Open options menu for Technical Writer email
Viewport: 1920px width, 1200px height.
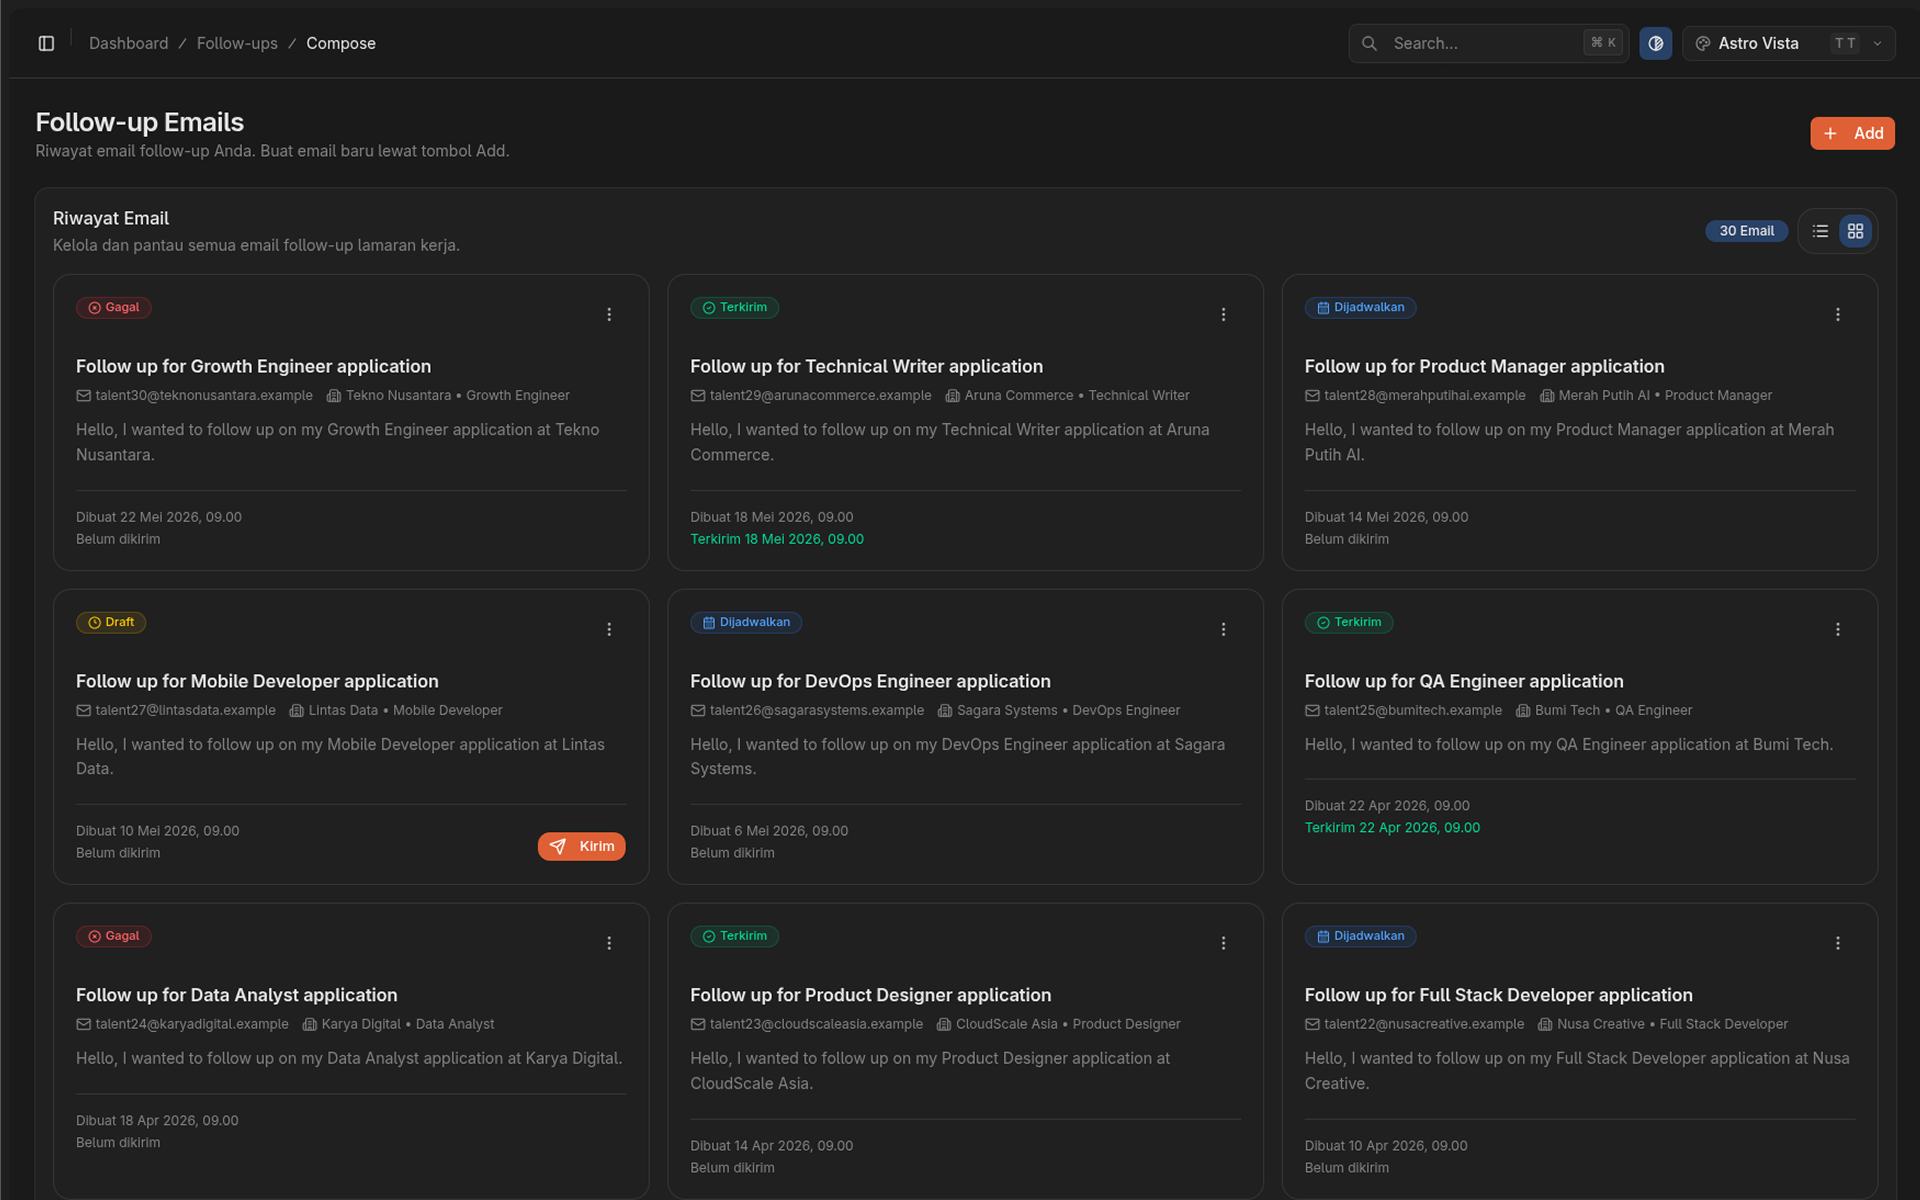1223,314
